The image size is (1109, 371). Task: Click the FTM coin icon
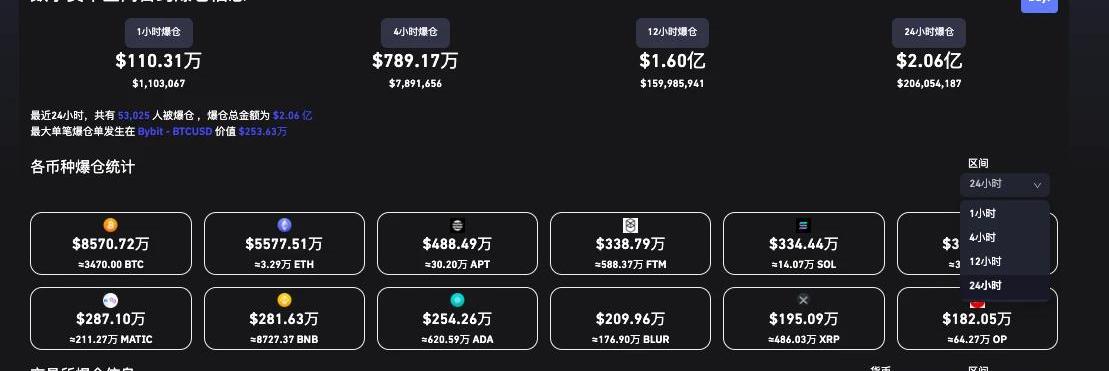click(x=630, y=225)
